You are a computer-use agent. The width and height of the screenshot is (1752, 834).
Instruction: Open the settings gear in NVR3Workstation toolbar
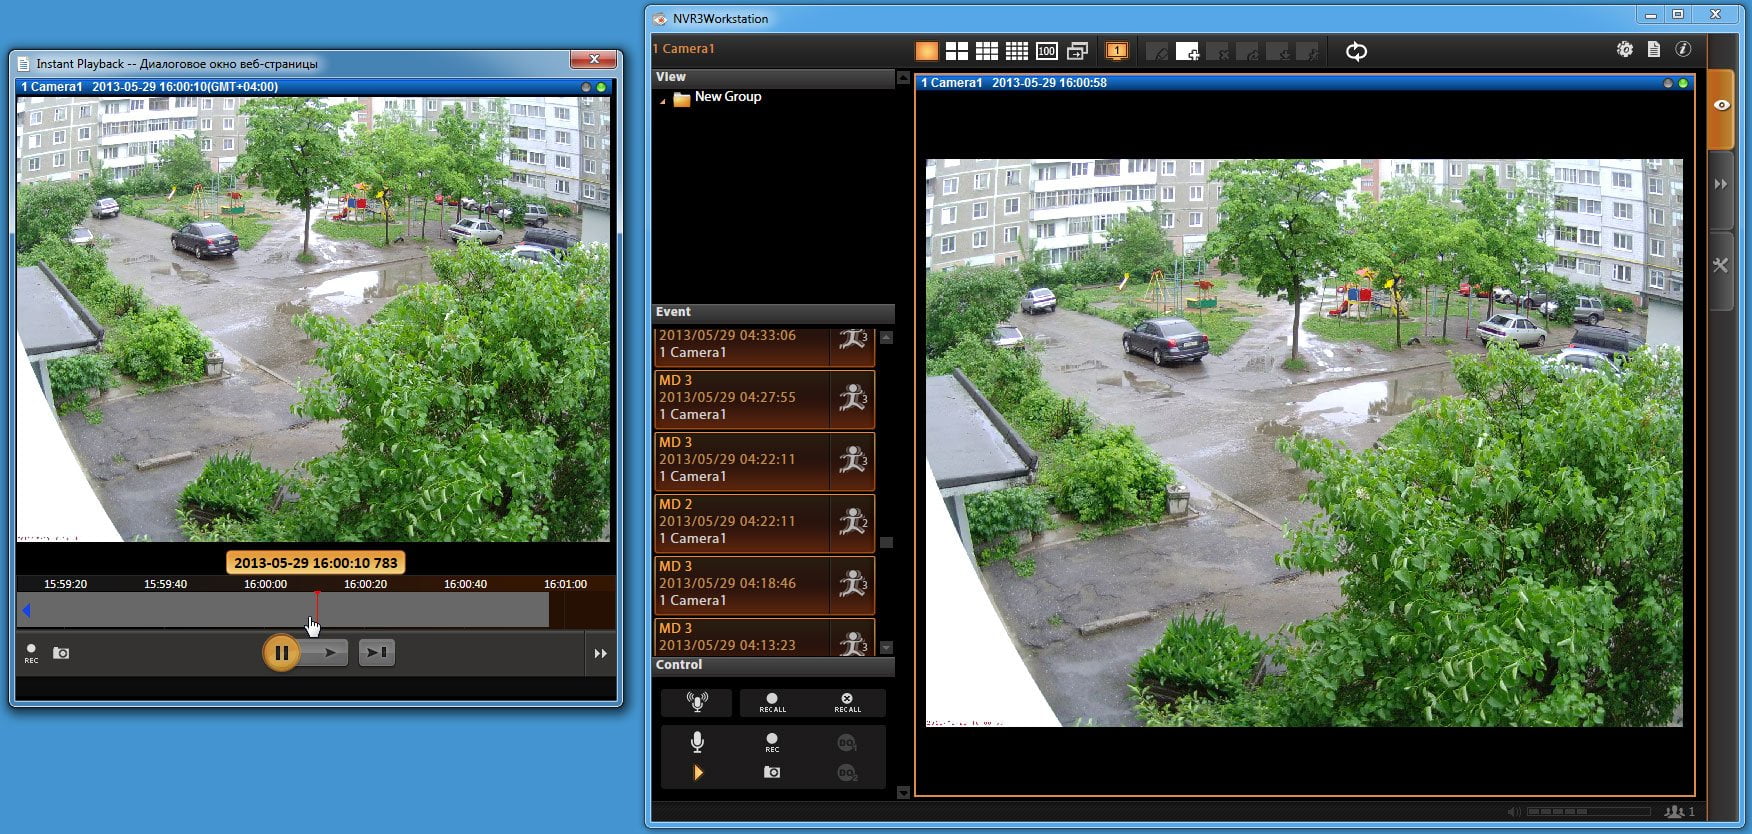(1625, 49)
